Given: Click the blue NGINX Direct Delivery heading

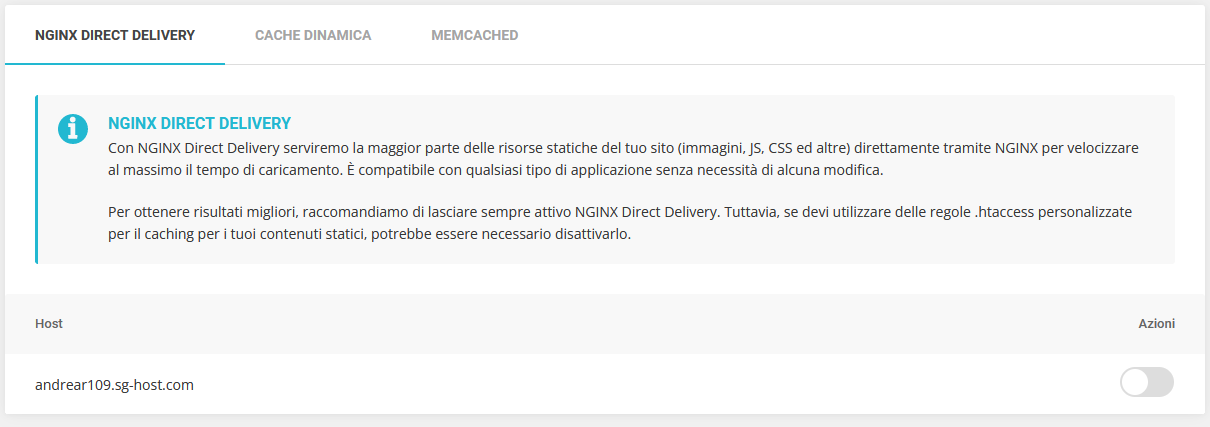Looking at the screenshot, I should tap(199, 123).
